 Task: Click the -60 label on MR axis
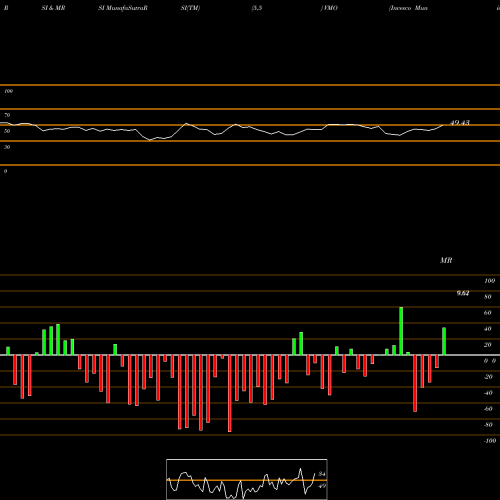[x=488, y=409]
